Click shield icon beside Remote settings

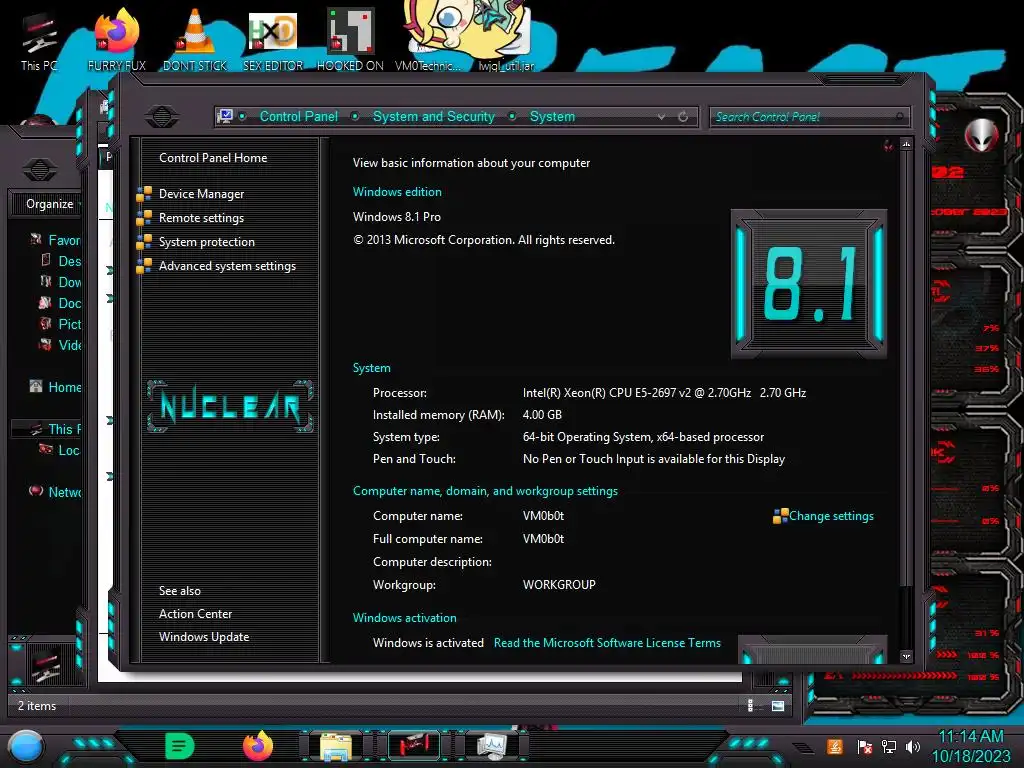coord(144,218)
